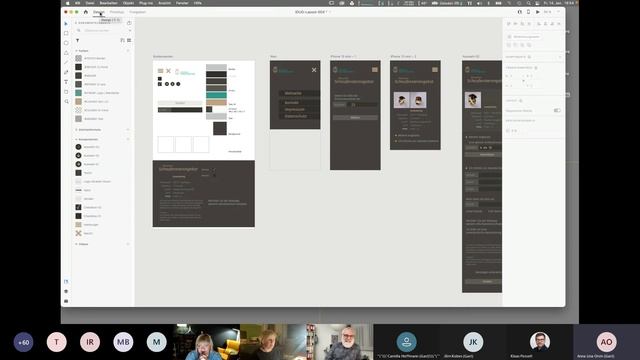Activate the Text tool
640x360 pixels.
66,82
